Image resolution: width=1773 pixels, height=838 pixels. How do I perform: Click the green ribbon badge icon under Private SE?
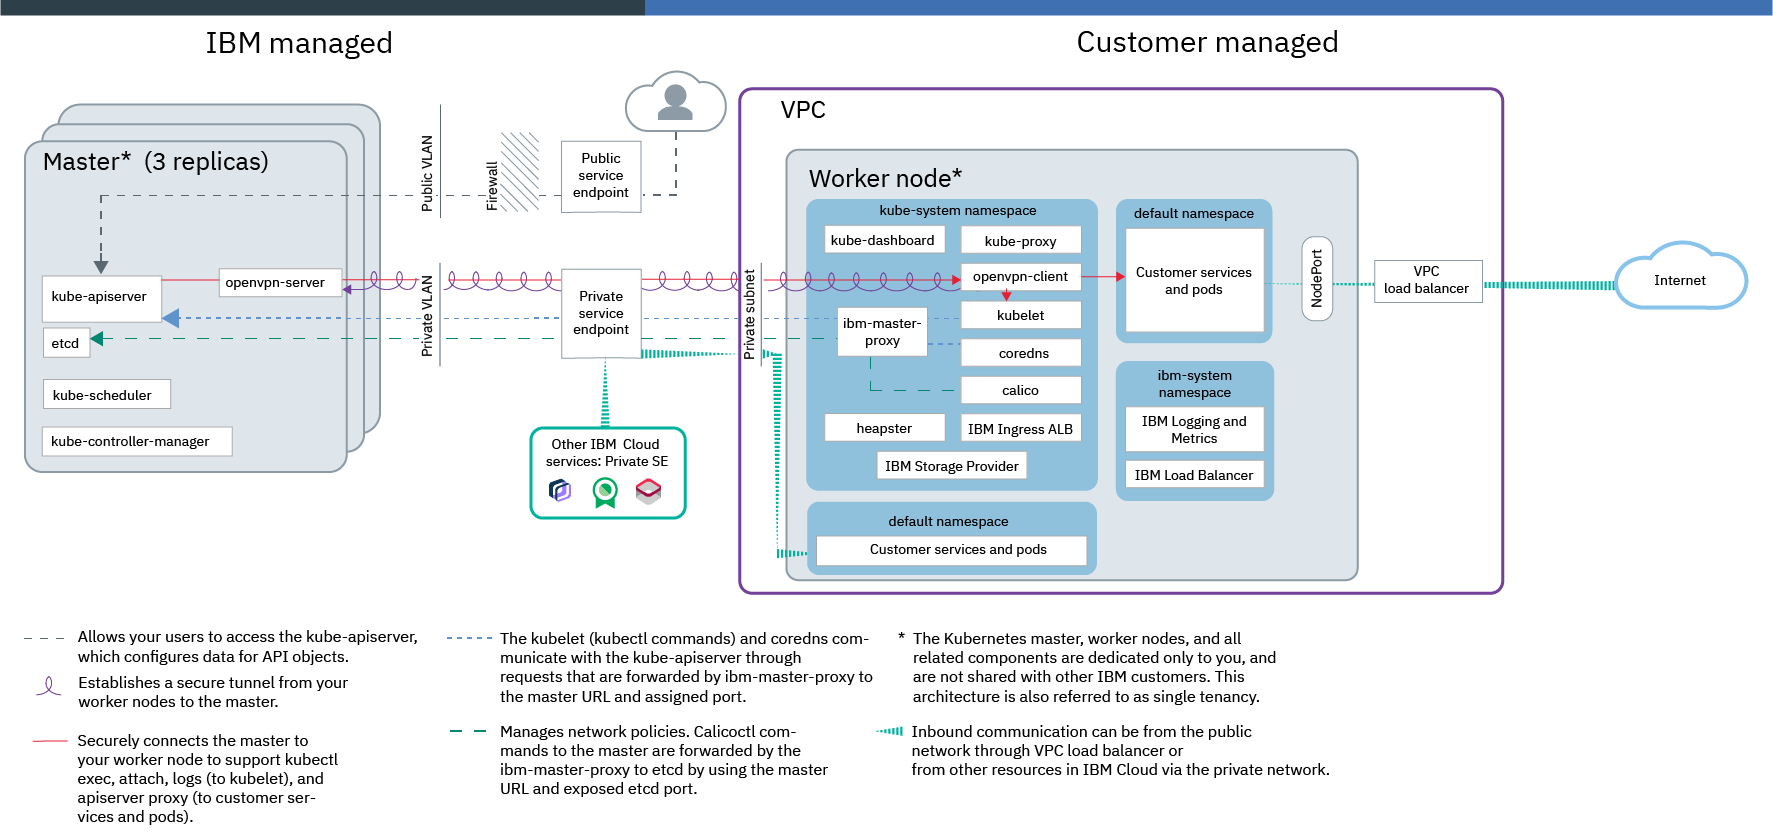[605, 492]
